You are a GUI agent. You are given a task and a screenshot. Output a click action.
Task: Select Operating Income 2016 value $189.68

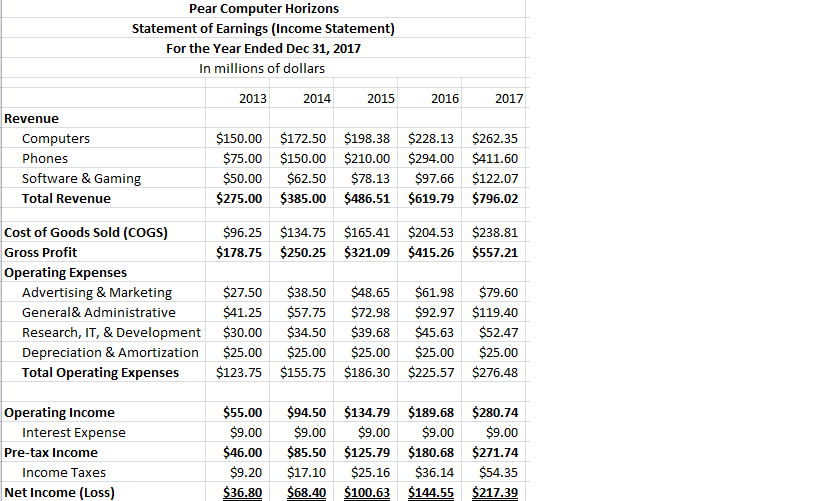click(x=431, y=413)
